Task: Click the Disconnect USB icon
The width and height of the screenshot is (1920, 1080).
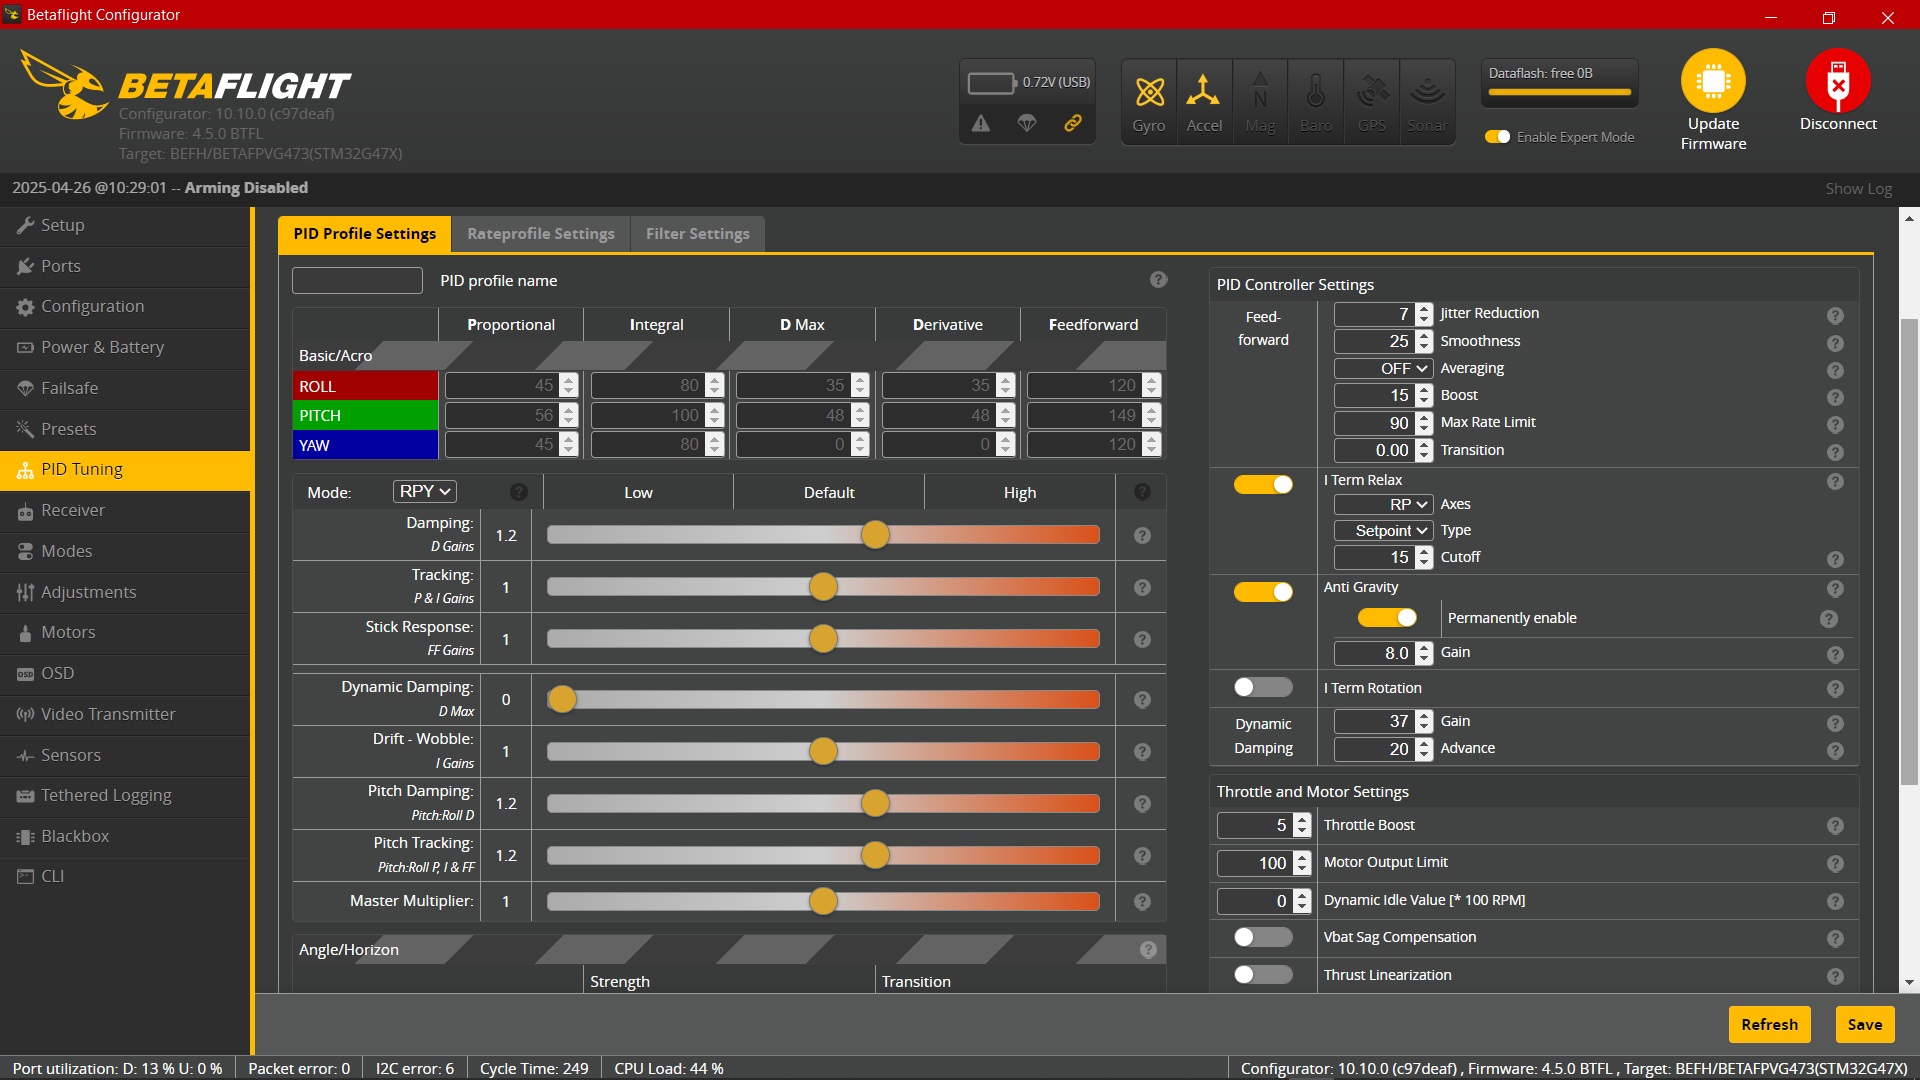Action: 1837,81
